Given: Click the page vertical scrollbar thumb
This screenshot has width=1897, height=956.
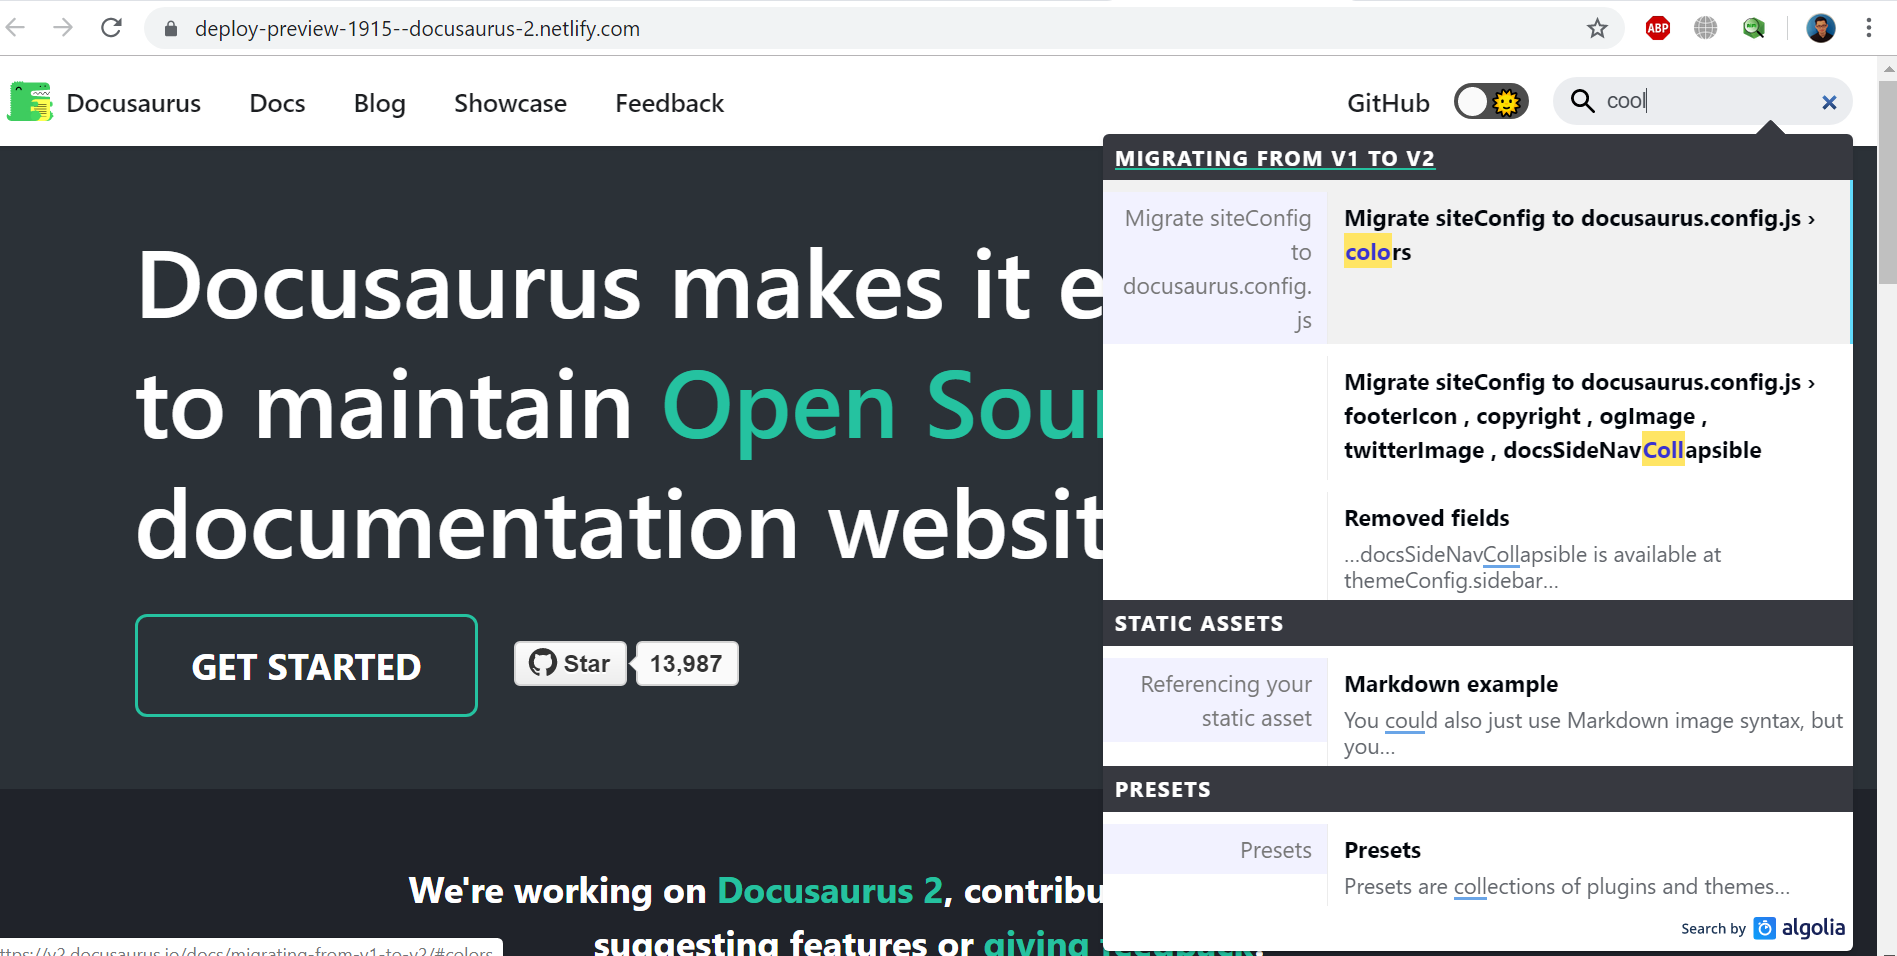Looking at the screenshot, I should coord(1887,181).
